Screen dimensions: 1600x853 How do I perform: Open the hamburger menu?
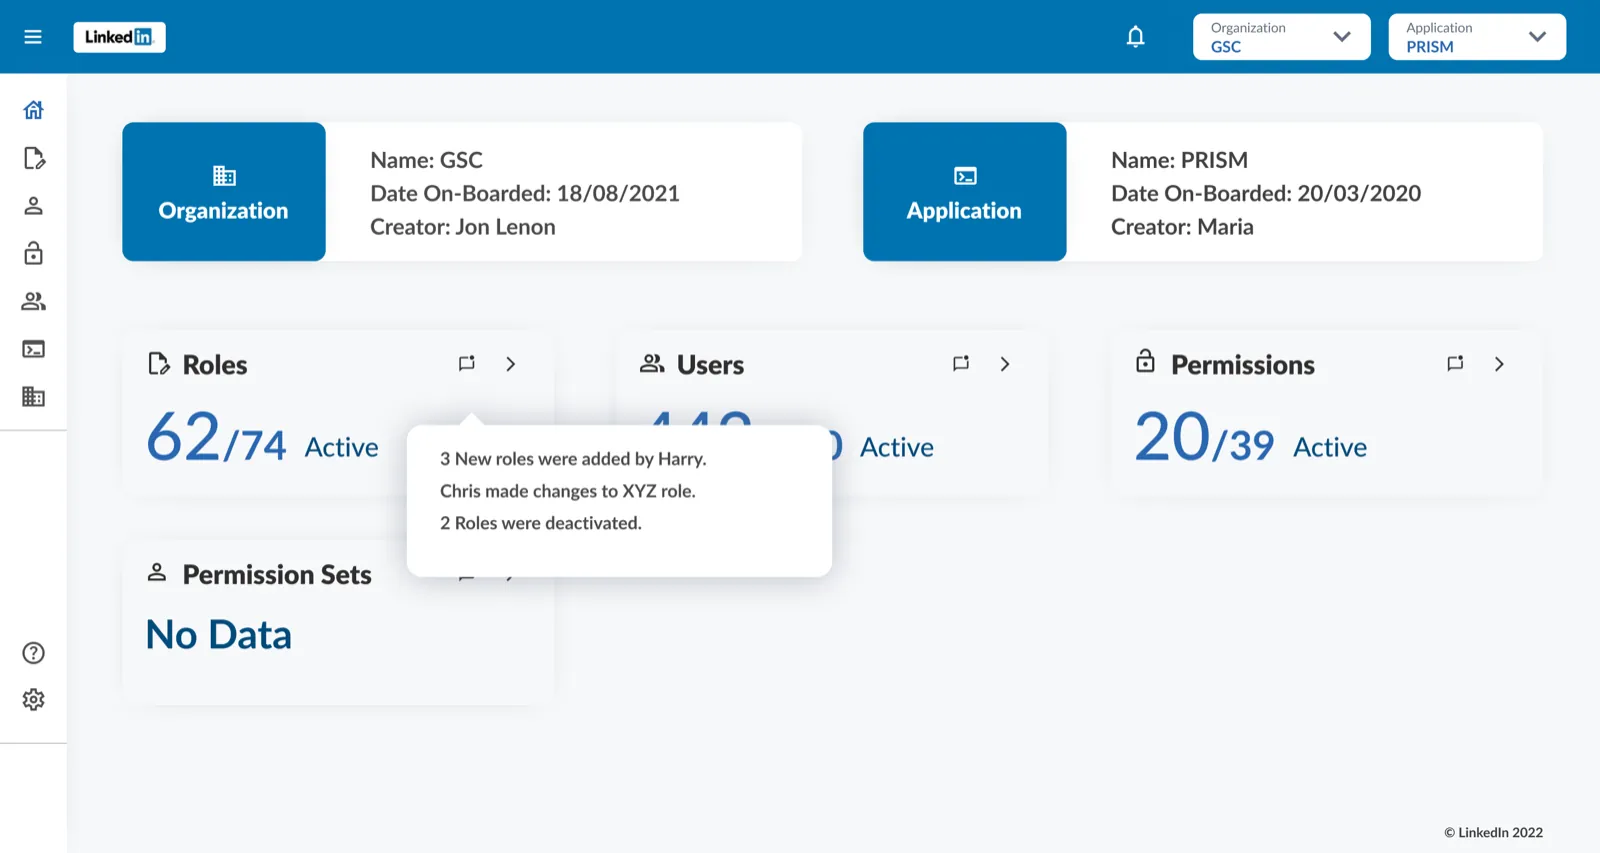pyautogui.click(x=33, y=37)
